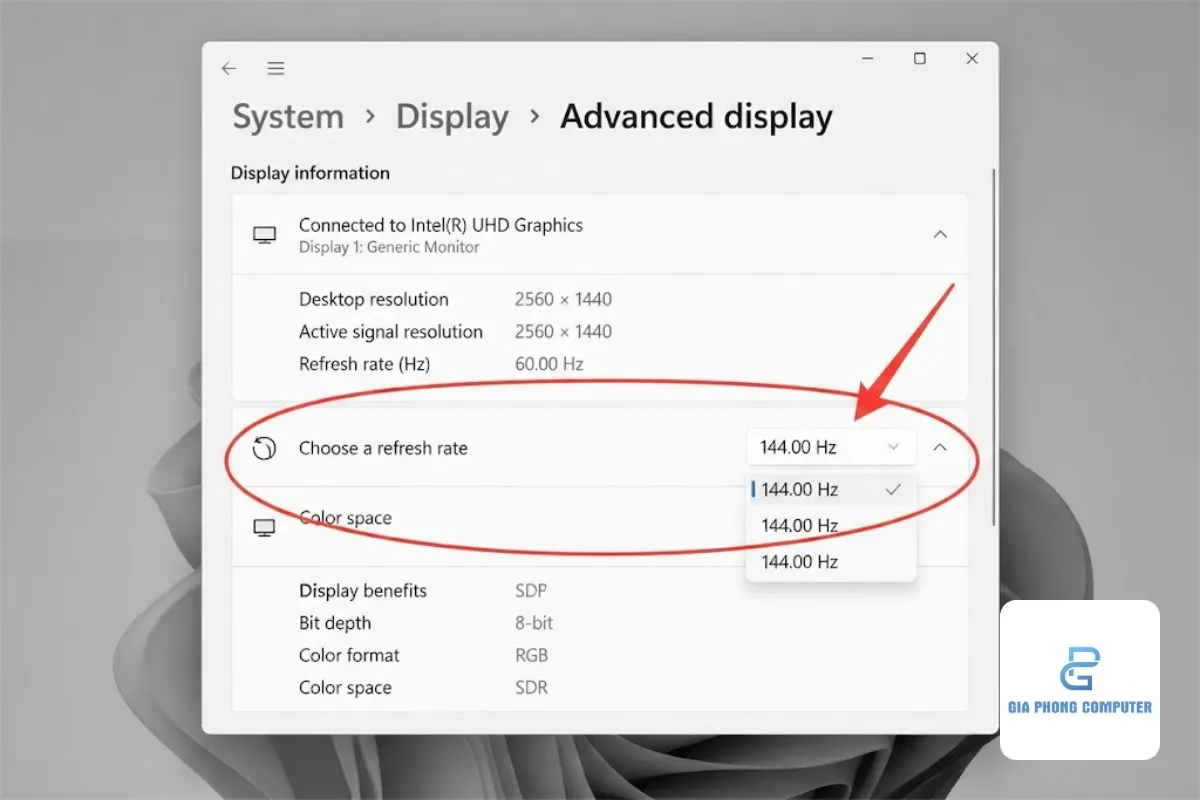Collapse the Connected to Intel(R) UHD Graphics section
Image resolution: width=1200 pixels, height=800 pixels.
(940, 234)
